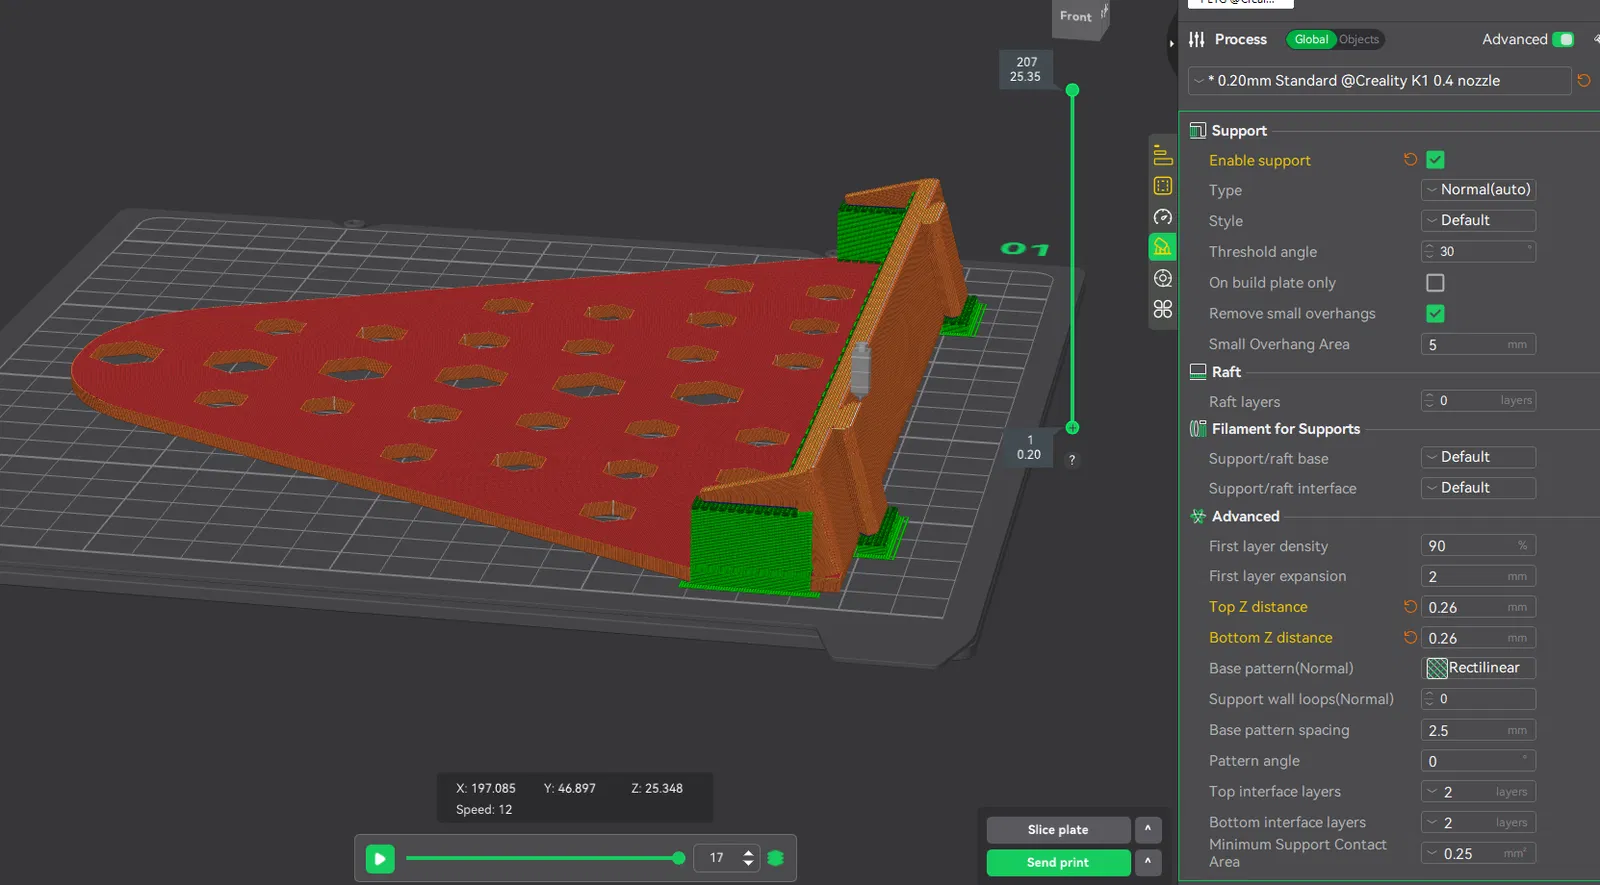The image size is (1600, 885).
Task: Select the Support settings tab icon
Action: pyautogui.click(x=1162, y=247)
